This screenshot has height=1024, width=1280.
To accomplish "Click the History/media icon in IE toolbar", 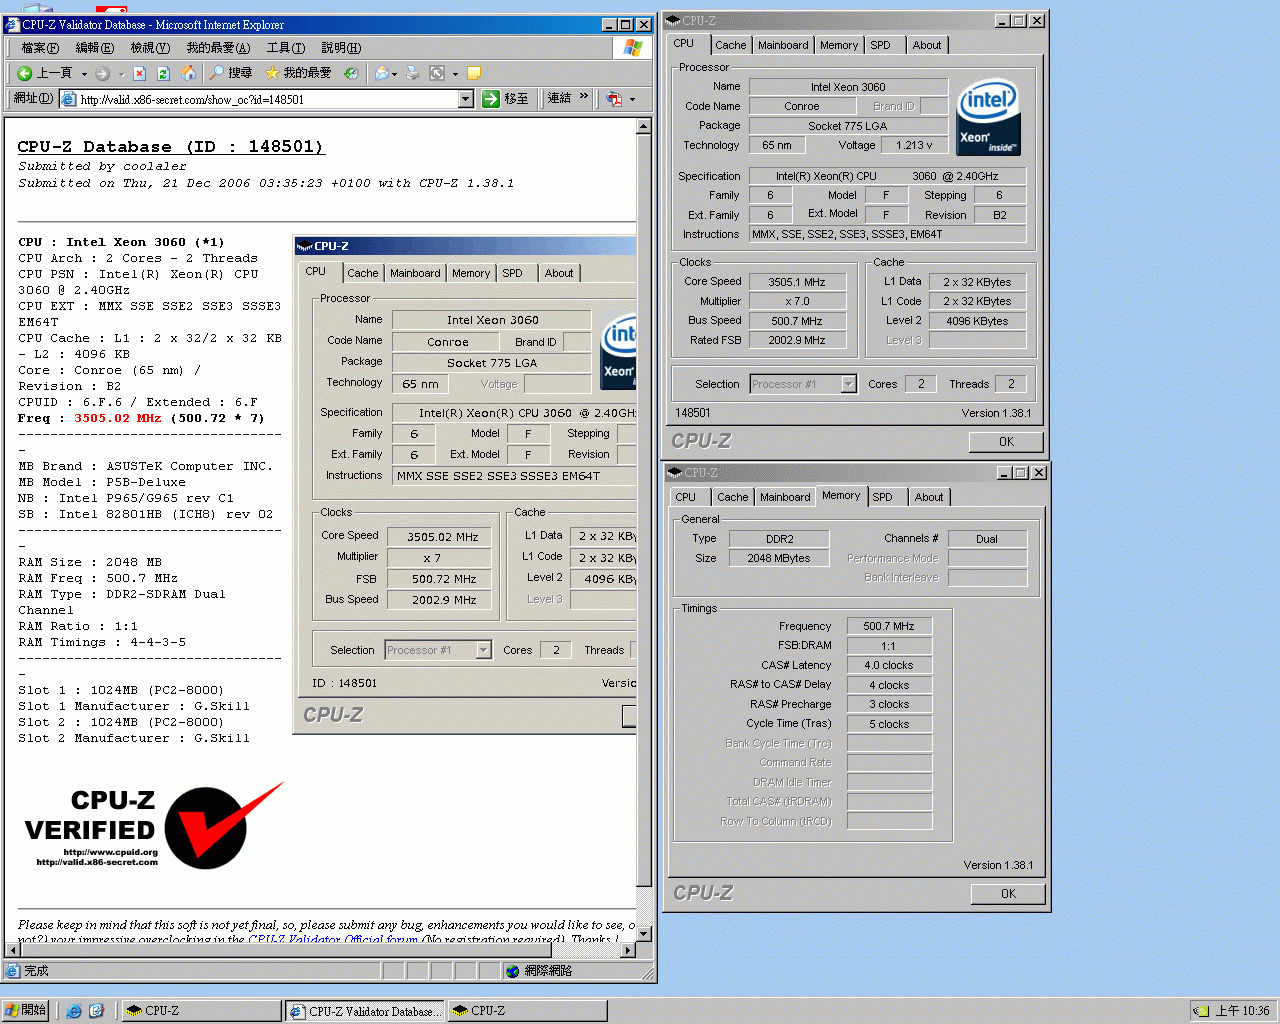I will pyautogui.click(x=351, y=73).
